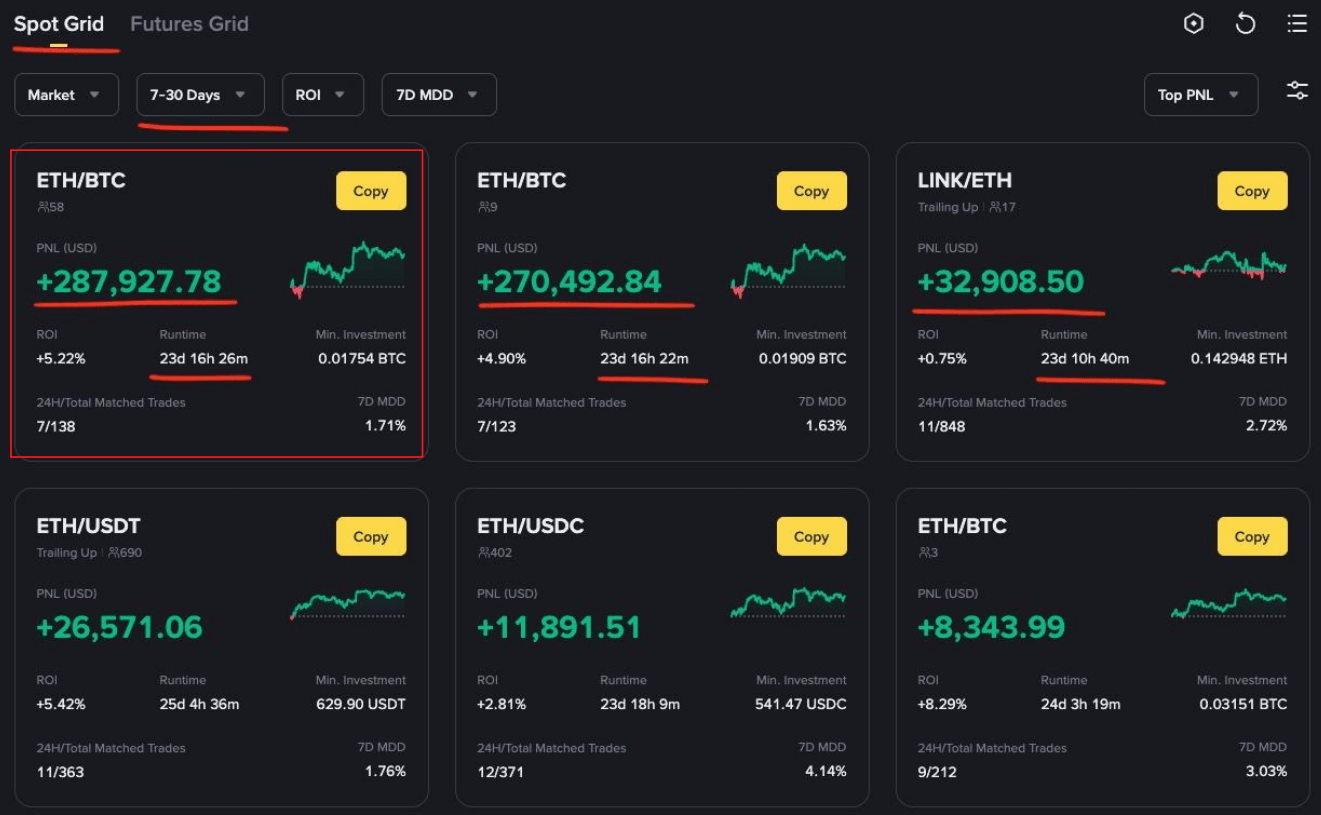The image size is (1321, 815).
Task: Expand the ROI filter dropdown
Action: pyautogui.click(x=322, y=95)
